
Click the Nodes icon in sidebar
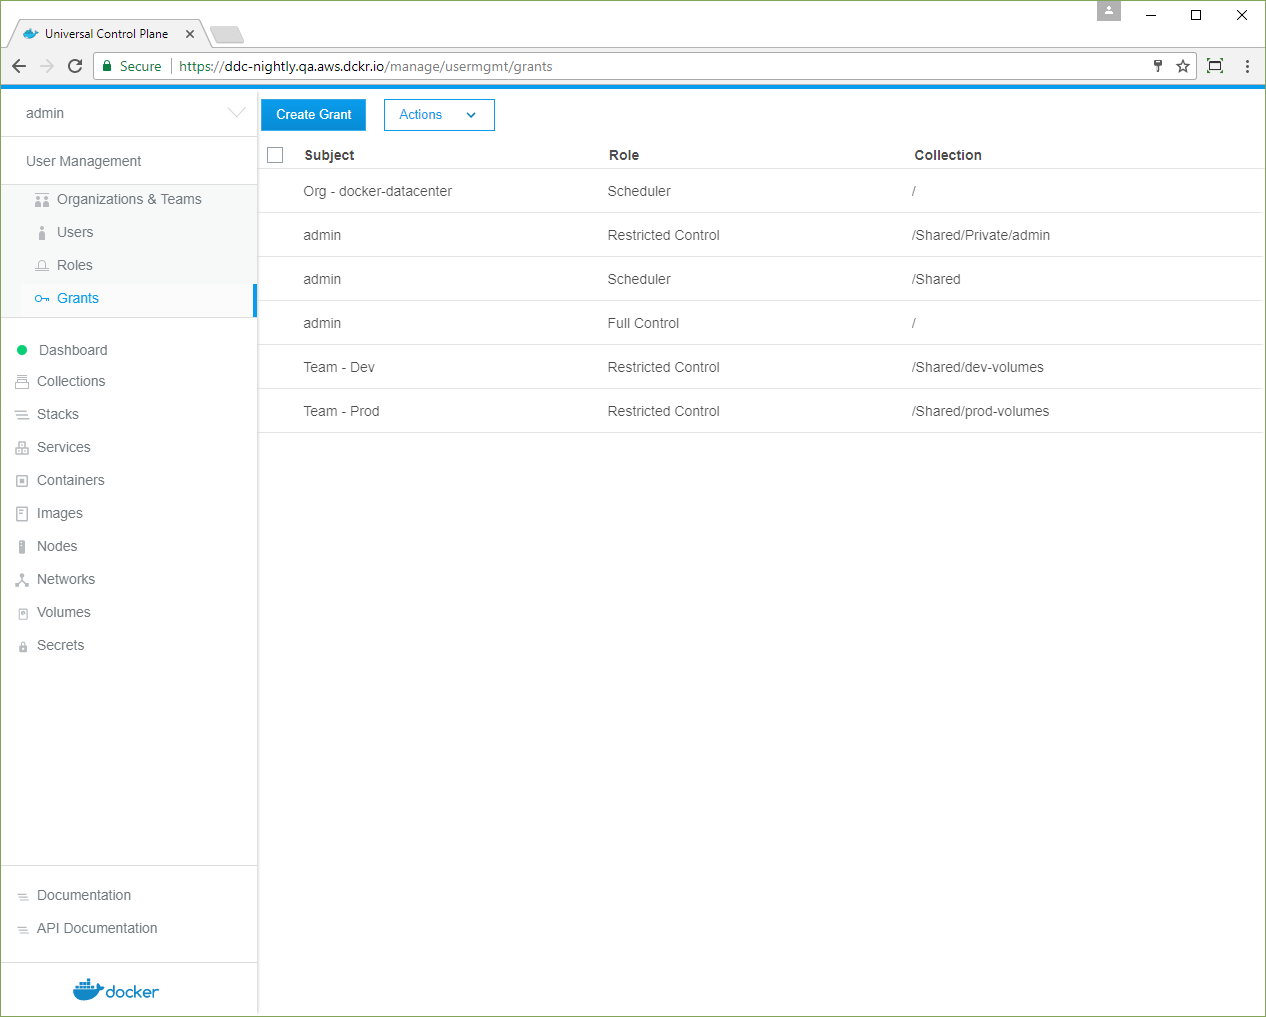click(22, 547)
